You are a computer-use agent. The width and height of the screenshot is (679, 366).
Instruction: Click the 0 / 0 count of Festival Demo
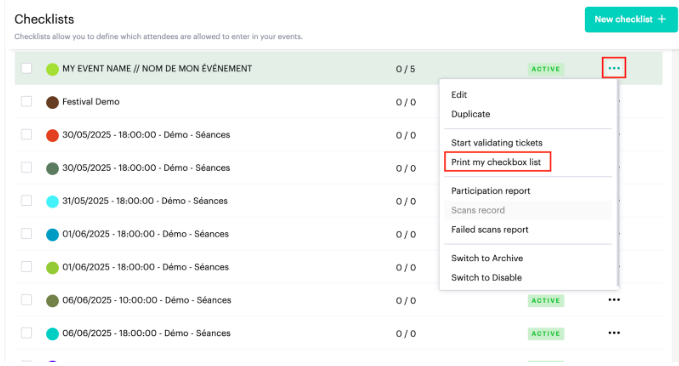[406, 102]
